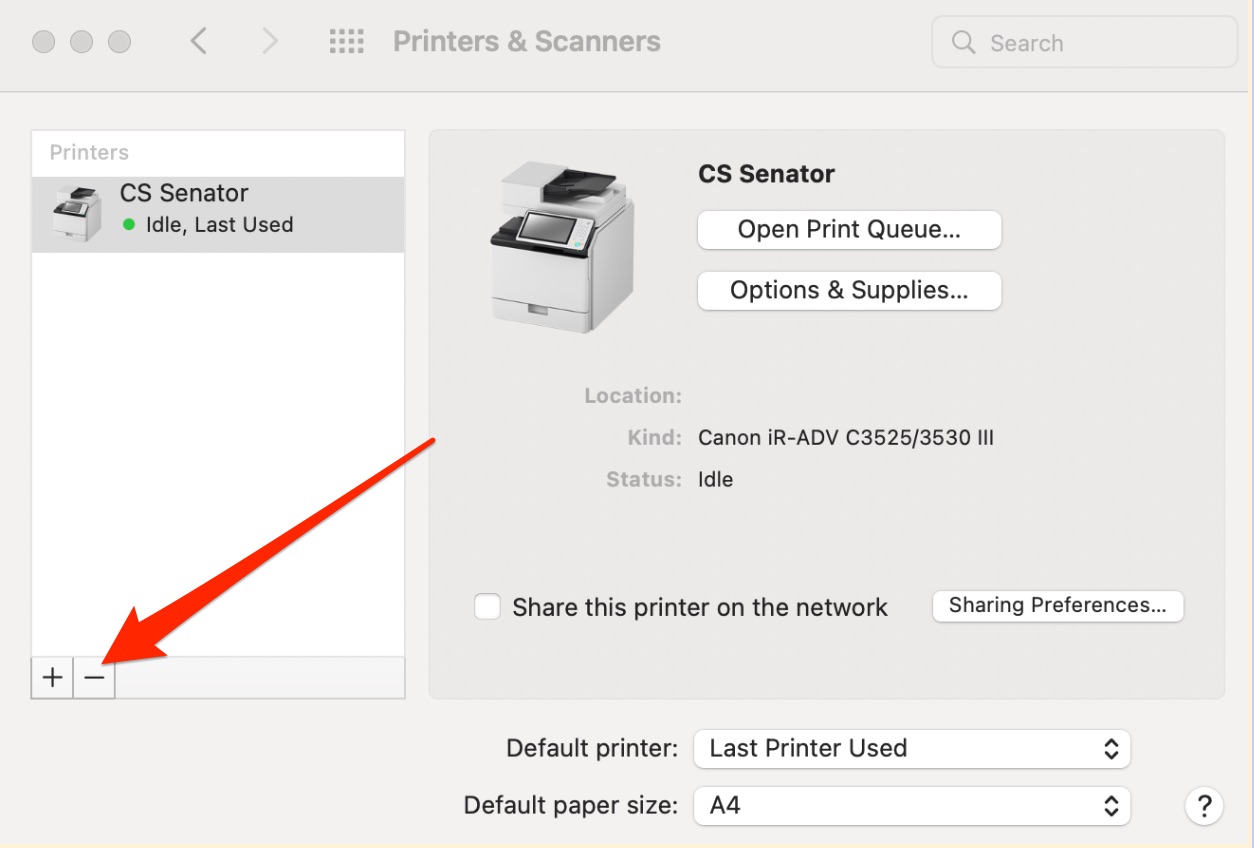Click the small CS Senator printer icon

point(77,213)
